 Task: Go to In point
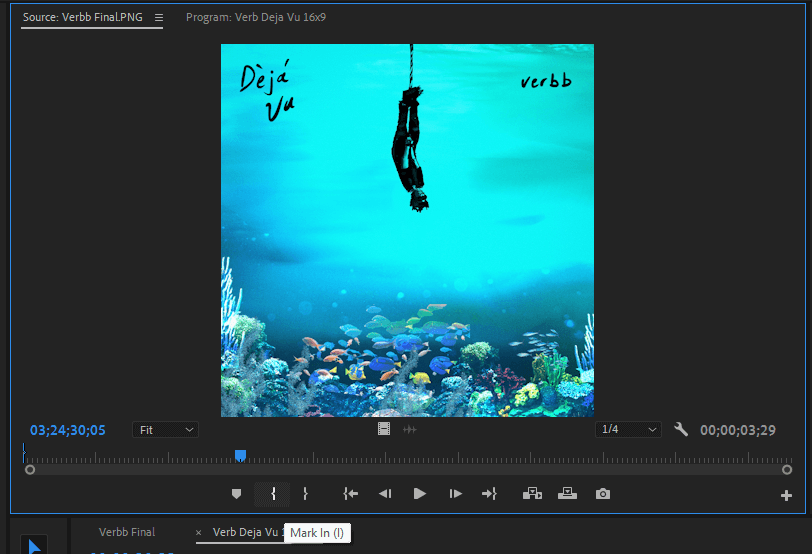351,494
